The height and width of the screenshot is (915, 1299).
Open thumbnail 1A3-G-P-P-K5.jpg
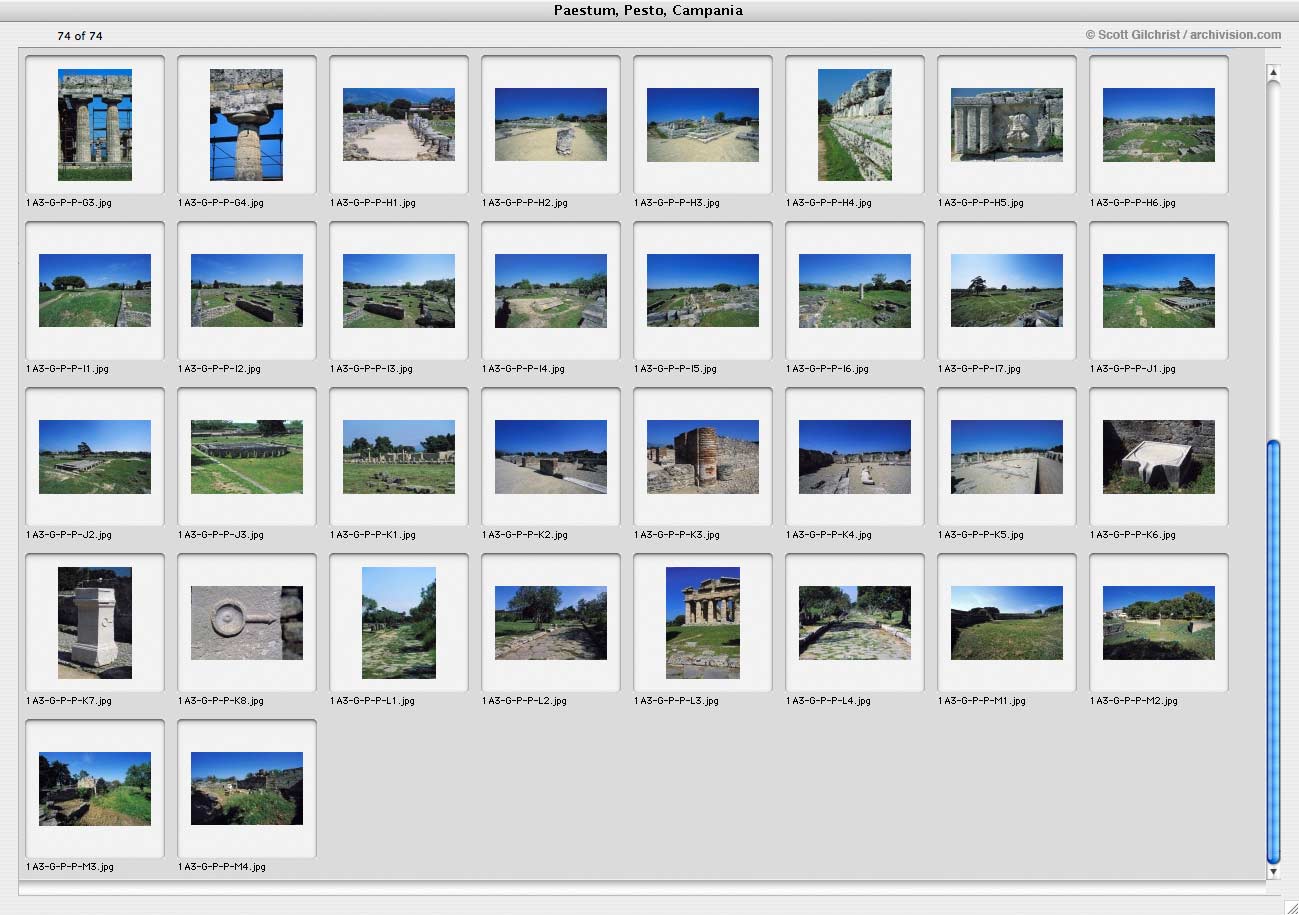pos(1007,457)
